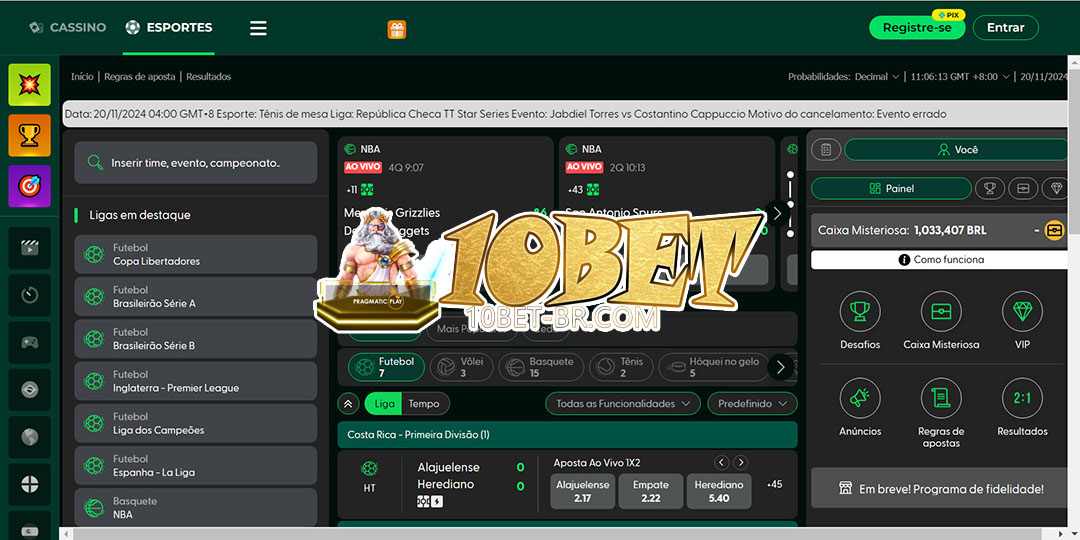This screenshot has width=1080, height=540.
Task: Open the Painel tab
Action: click(x=891, y=188)
